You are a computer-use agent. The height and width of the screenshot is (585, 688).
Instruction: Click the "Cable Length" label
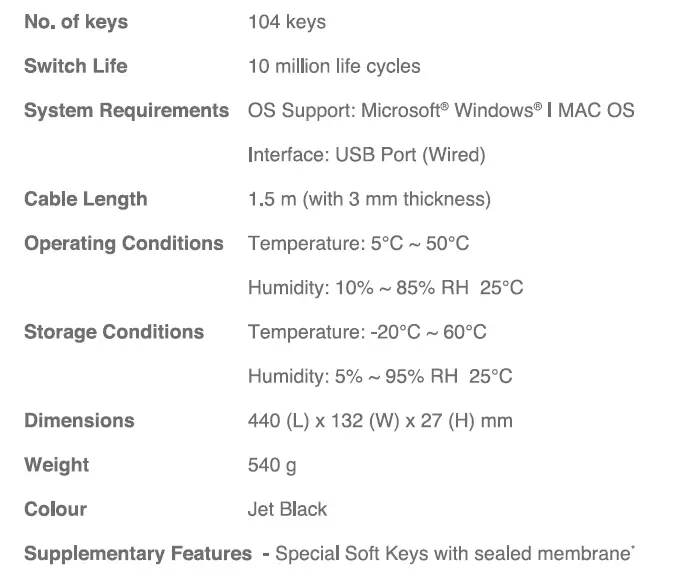[86, 199]
